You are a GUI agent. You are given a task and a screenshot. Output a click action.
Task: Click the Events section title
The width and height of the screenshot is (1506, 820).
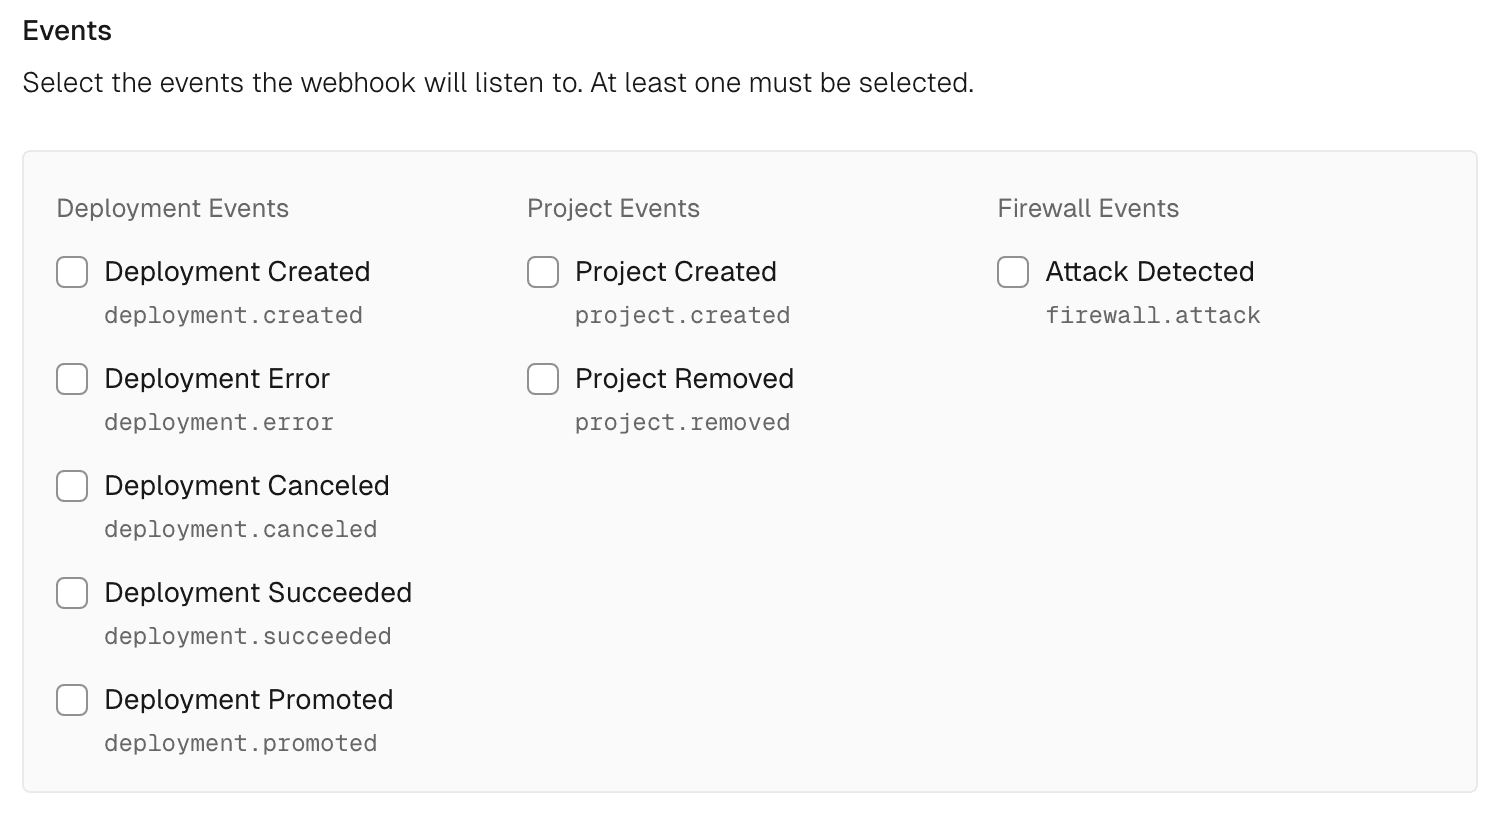click(66, 31)
